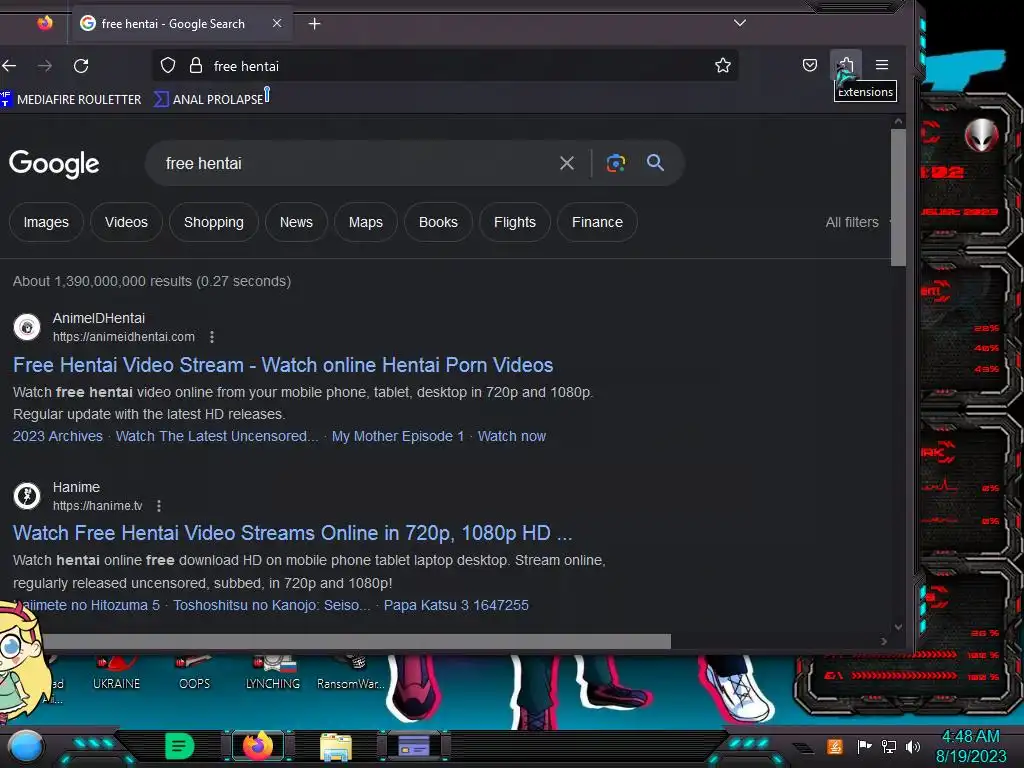Image resolution: width=1024 pixels, height=768 pixels.
Task: Click the vertical scrollbar thumb
Action: (x=898, y=197)
